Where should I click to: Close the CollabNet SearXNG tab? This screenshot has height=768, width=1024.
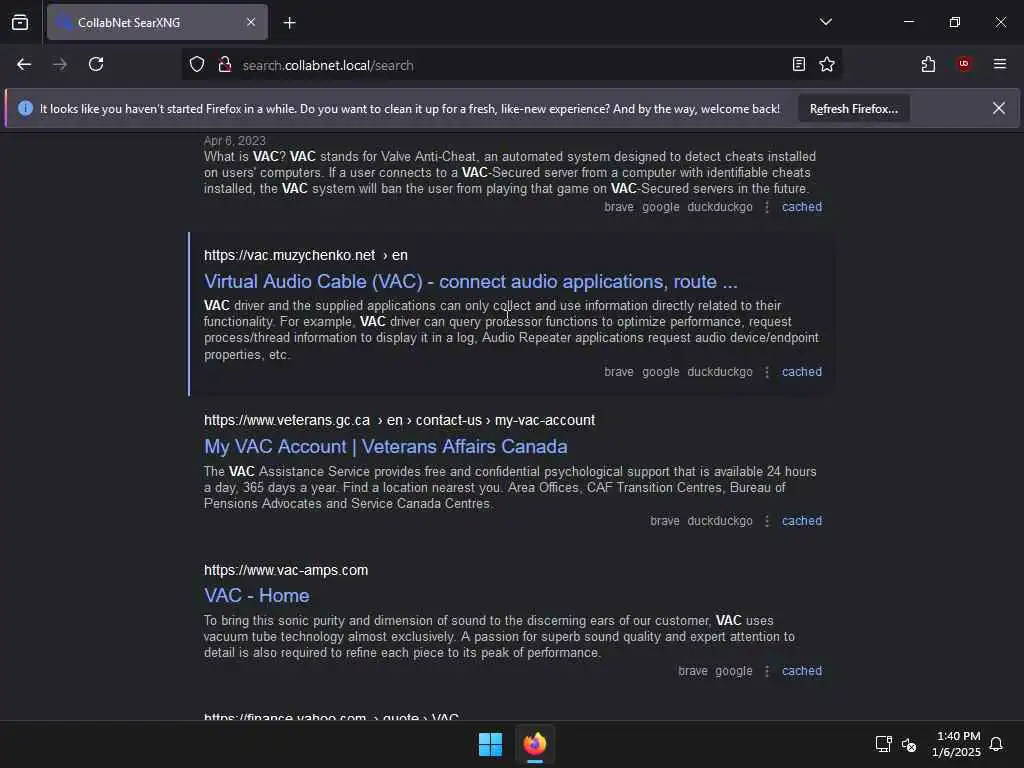pyautogui.click(x=251, y=22)
